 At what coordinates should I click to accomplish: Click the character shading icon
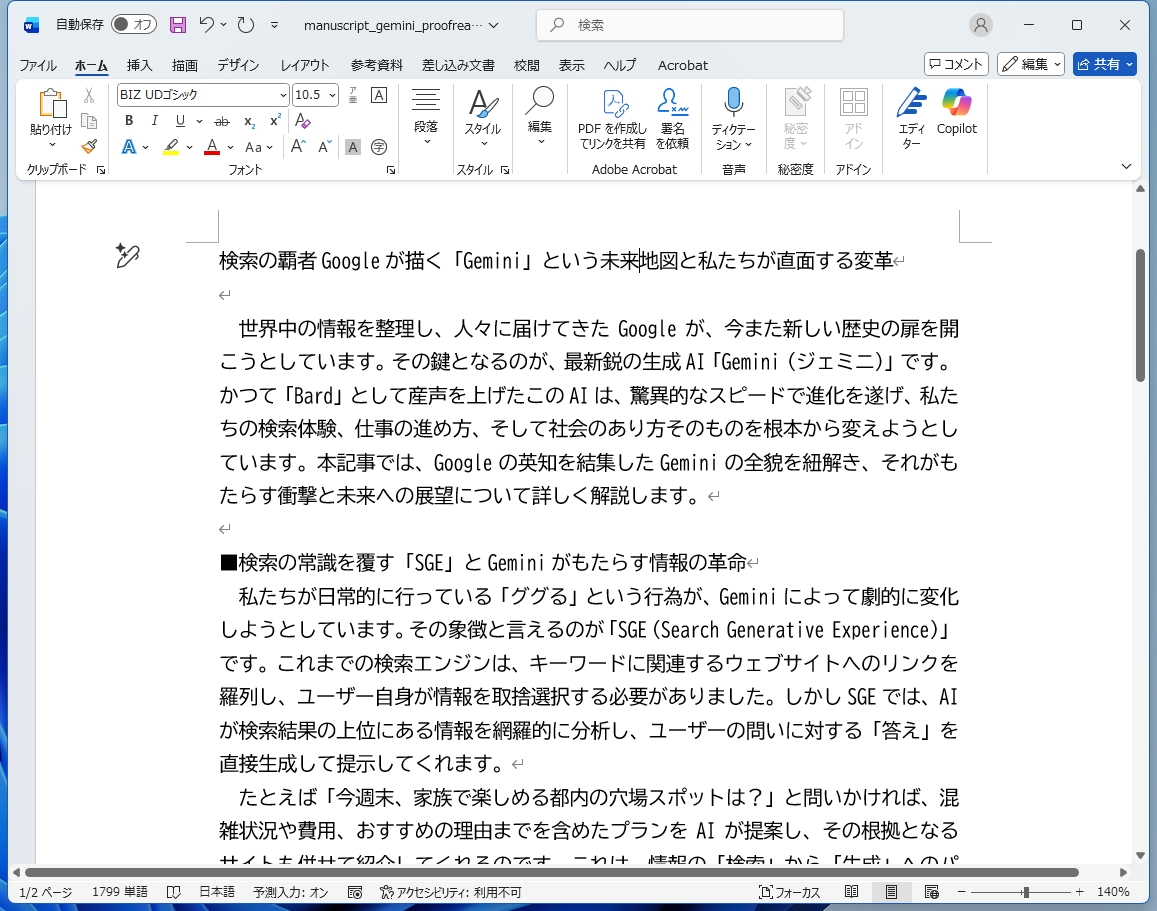[x=353, y=147]
